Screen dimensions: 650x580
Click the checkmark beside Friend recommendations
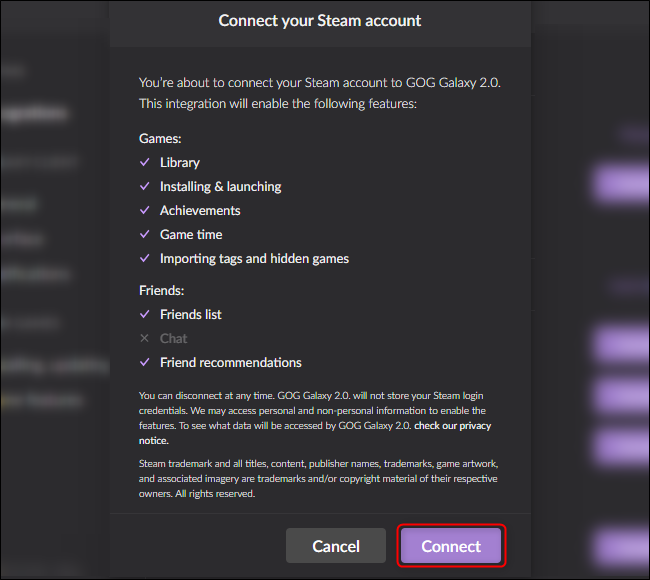(x=144, y=363)
